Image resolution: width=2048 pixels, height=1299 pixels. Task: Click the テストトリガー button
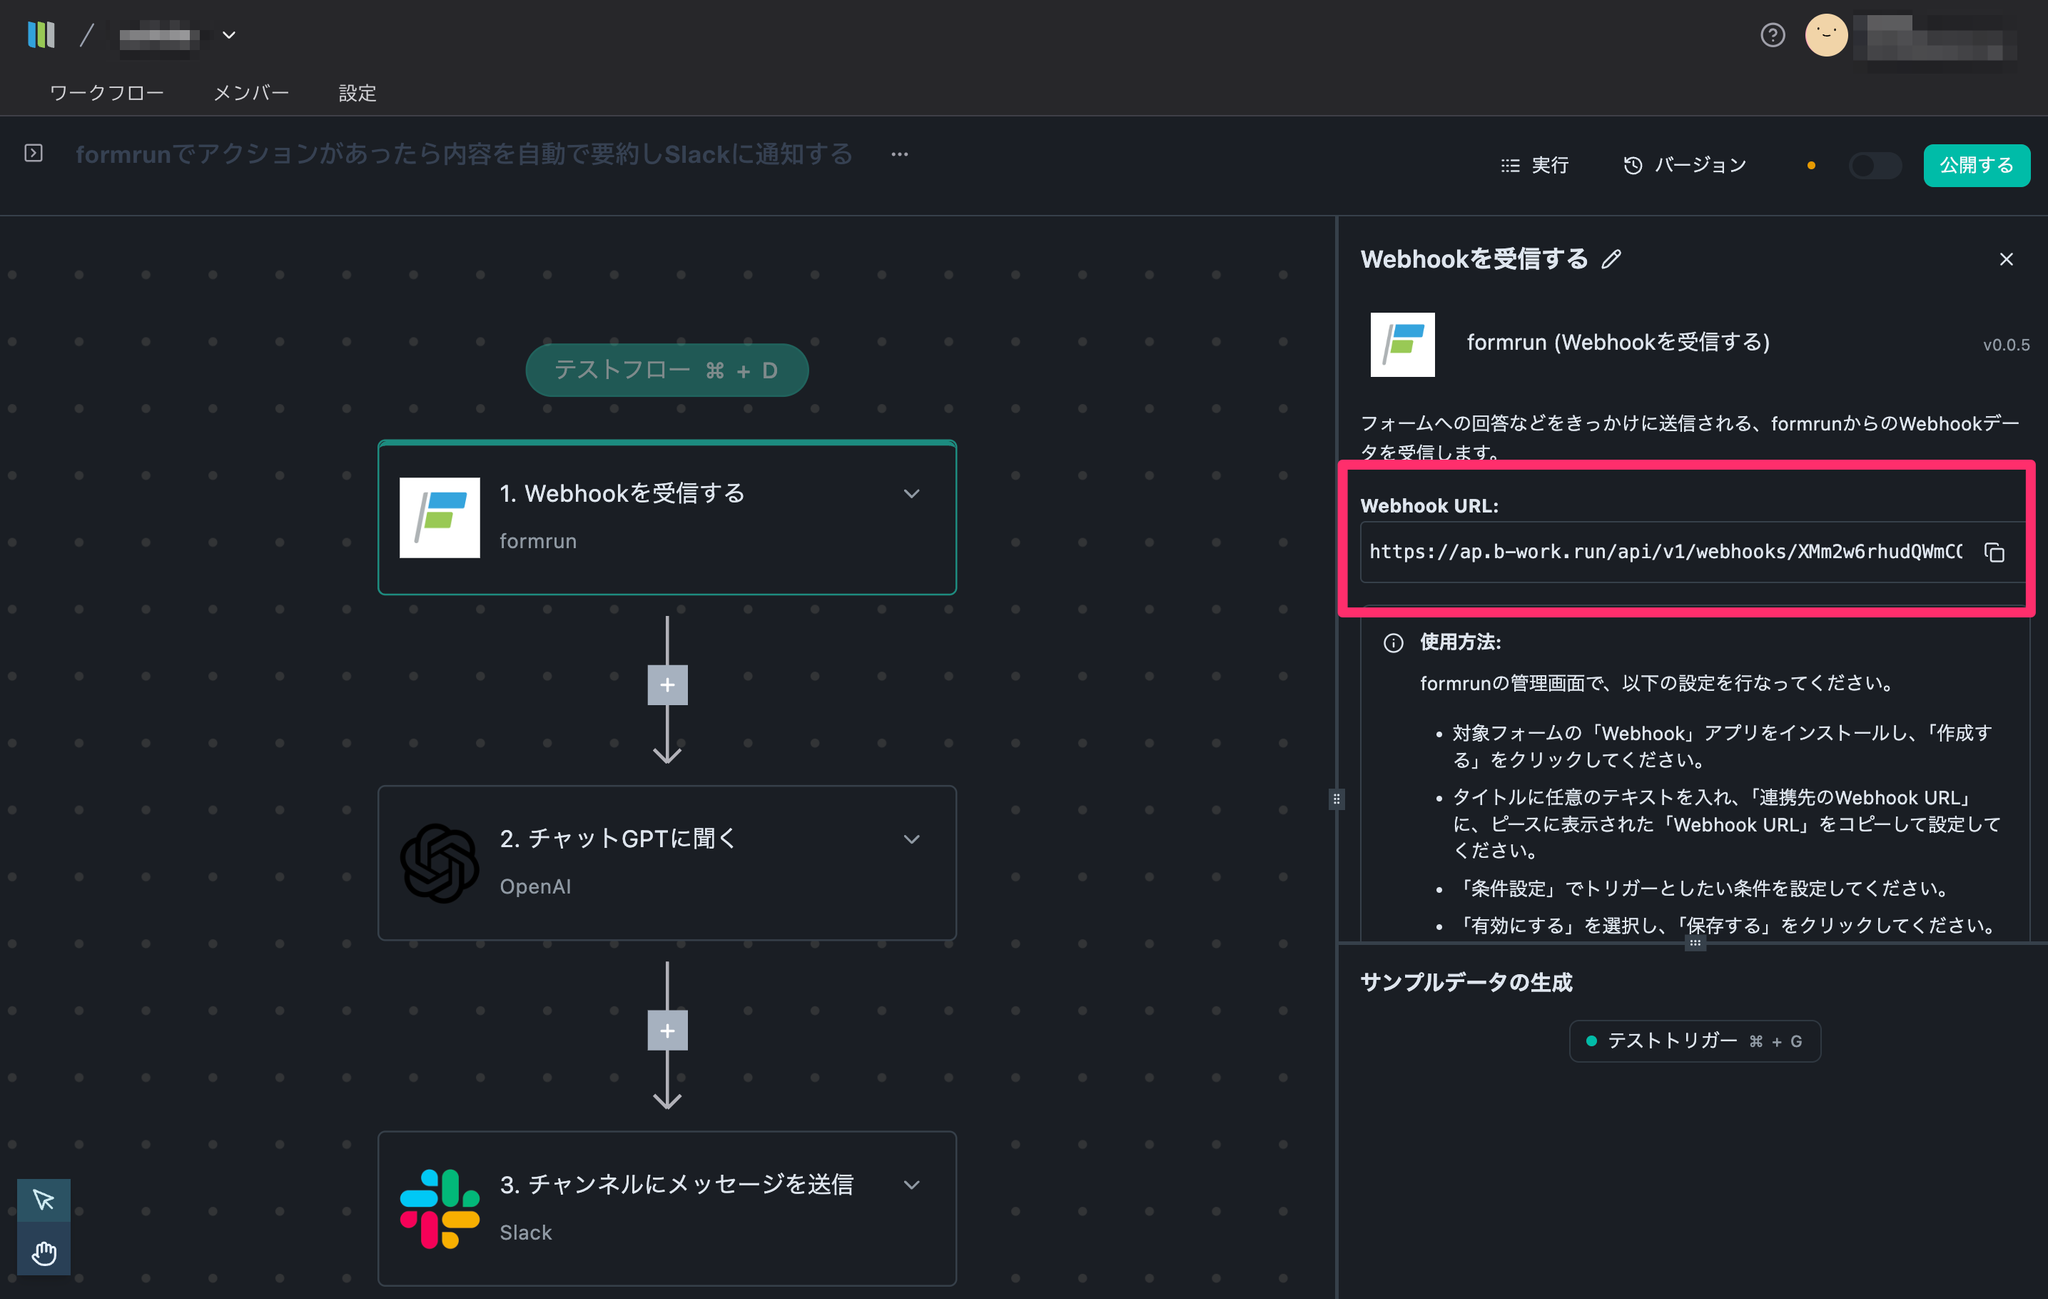pyautogui.click(x=1694, y=1041)
